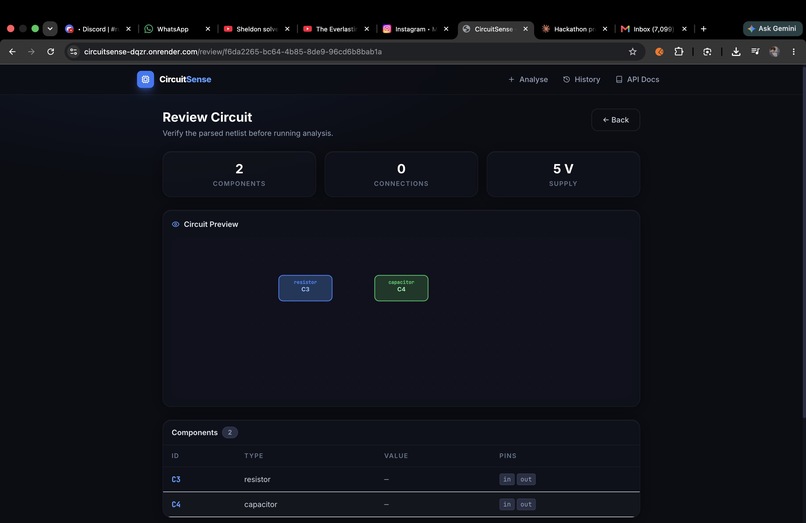
Task: Click the page vertical scrollbar
Action: pos(803,242)
